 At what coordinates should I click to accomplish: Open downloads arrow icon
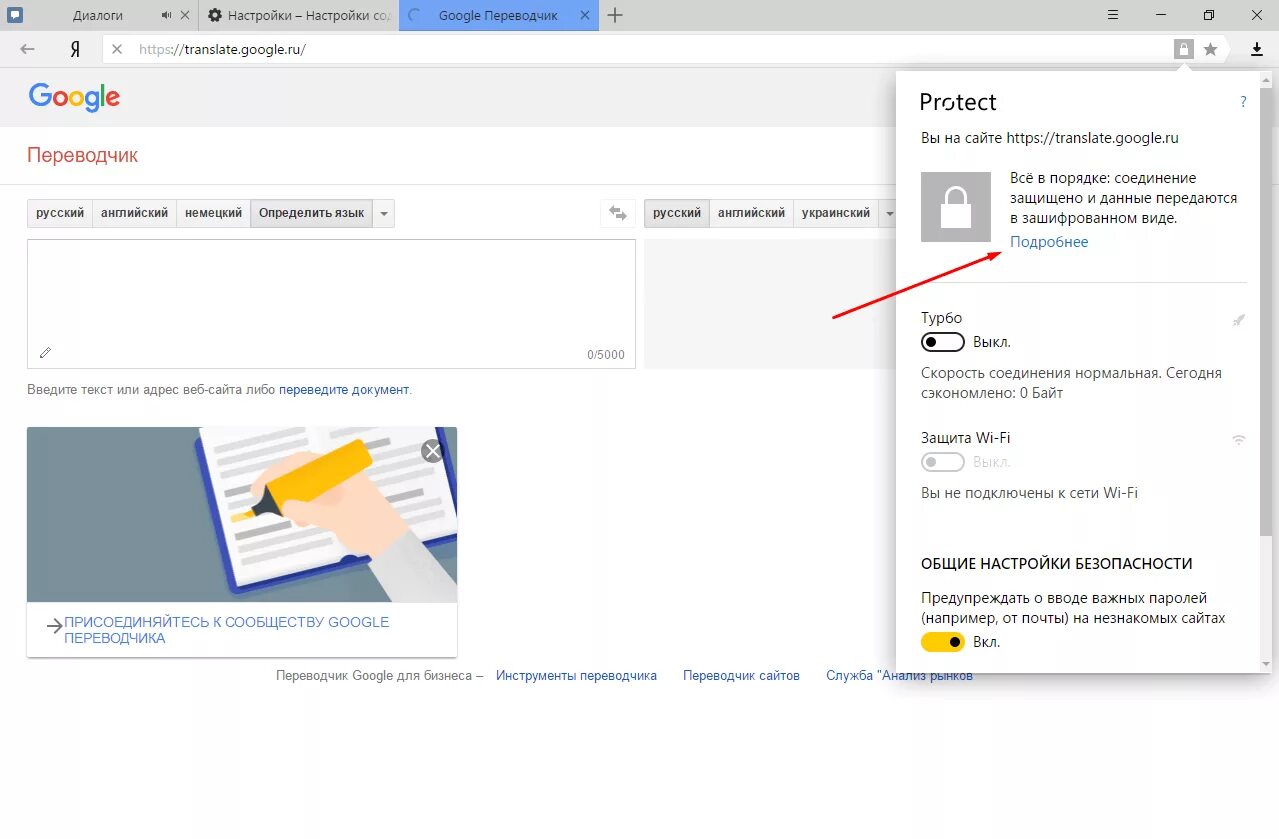[x=1257, y=49]
